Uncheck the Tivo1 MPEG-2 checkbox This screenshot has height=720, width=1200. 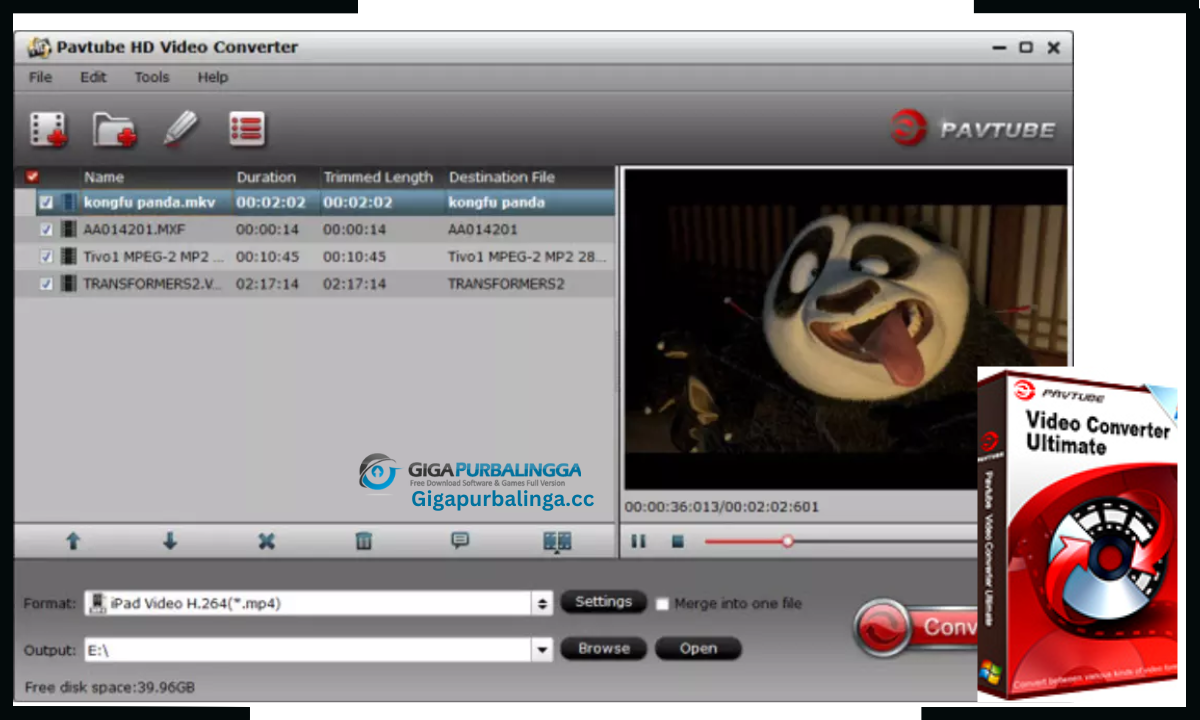46,256
